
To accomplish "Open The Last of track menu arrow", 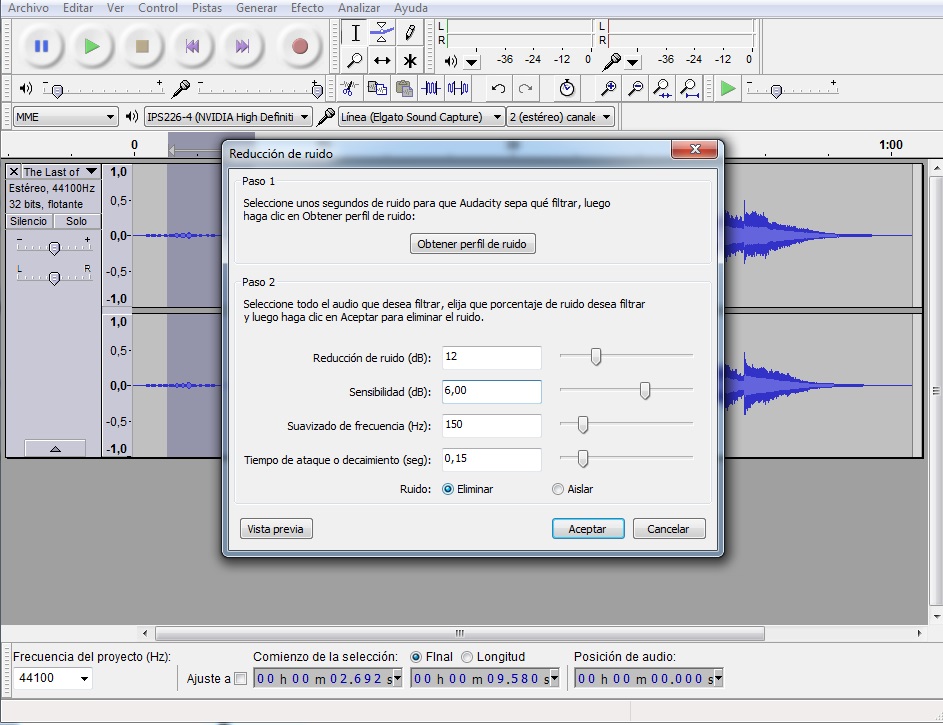I will (x=91, y=171).
